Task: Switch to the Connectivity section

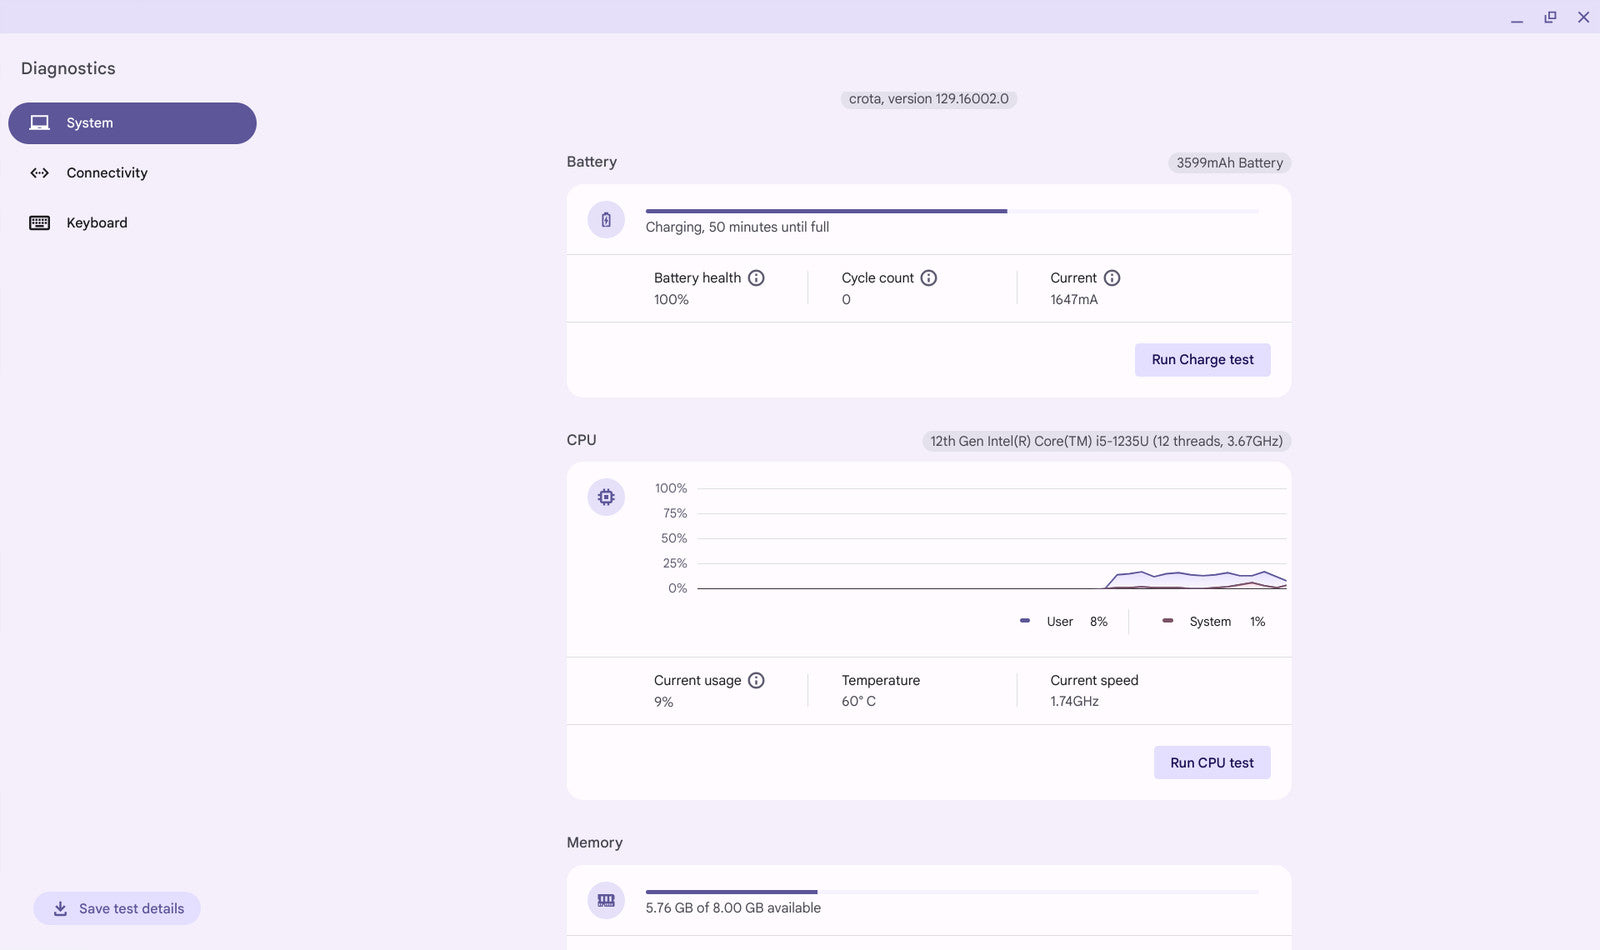Action: tap(107, 173)
